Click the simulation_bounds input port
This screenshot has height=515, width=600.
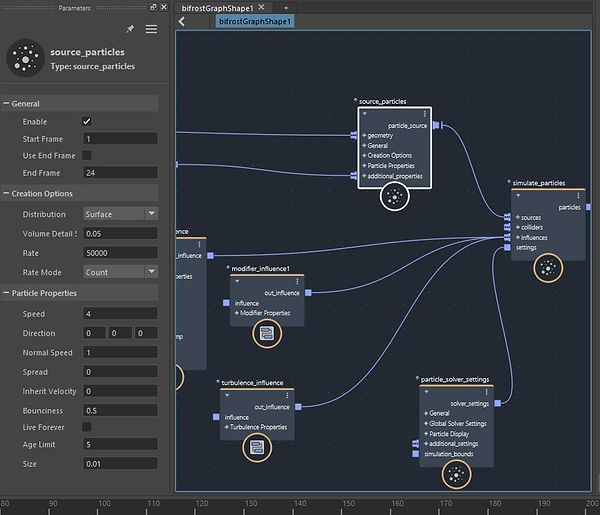(x=416, y=454)
